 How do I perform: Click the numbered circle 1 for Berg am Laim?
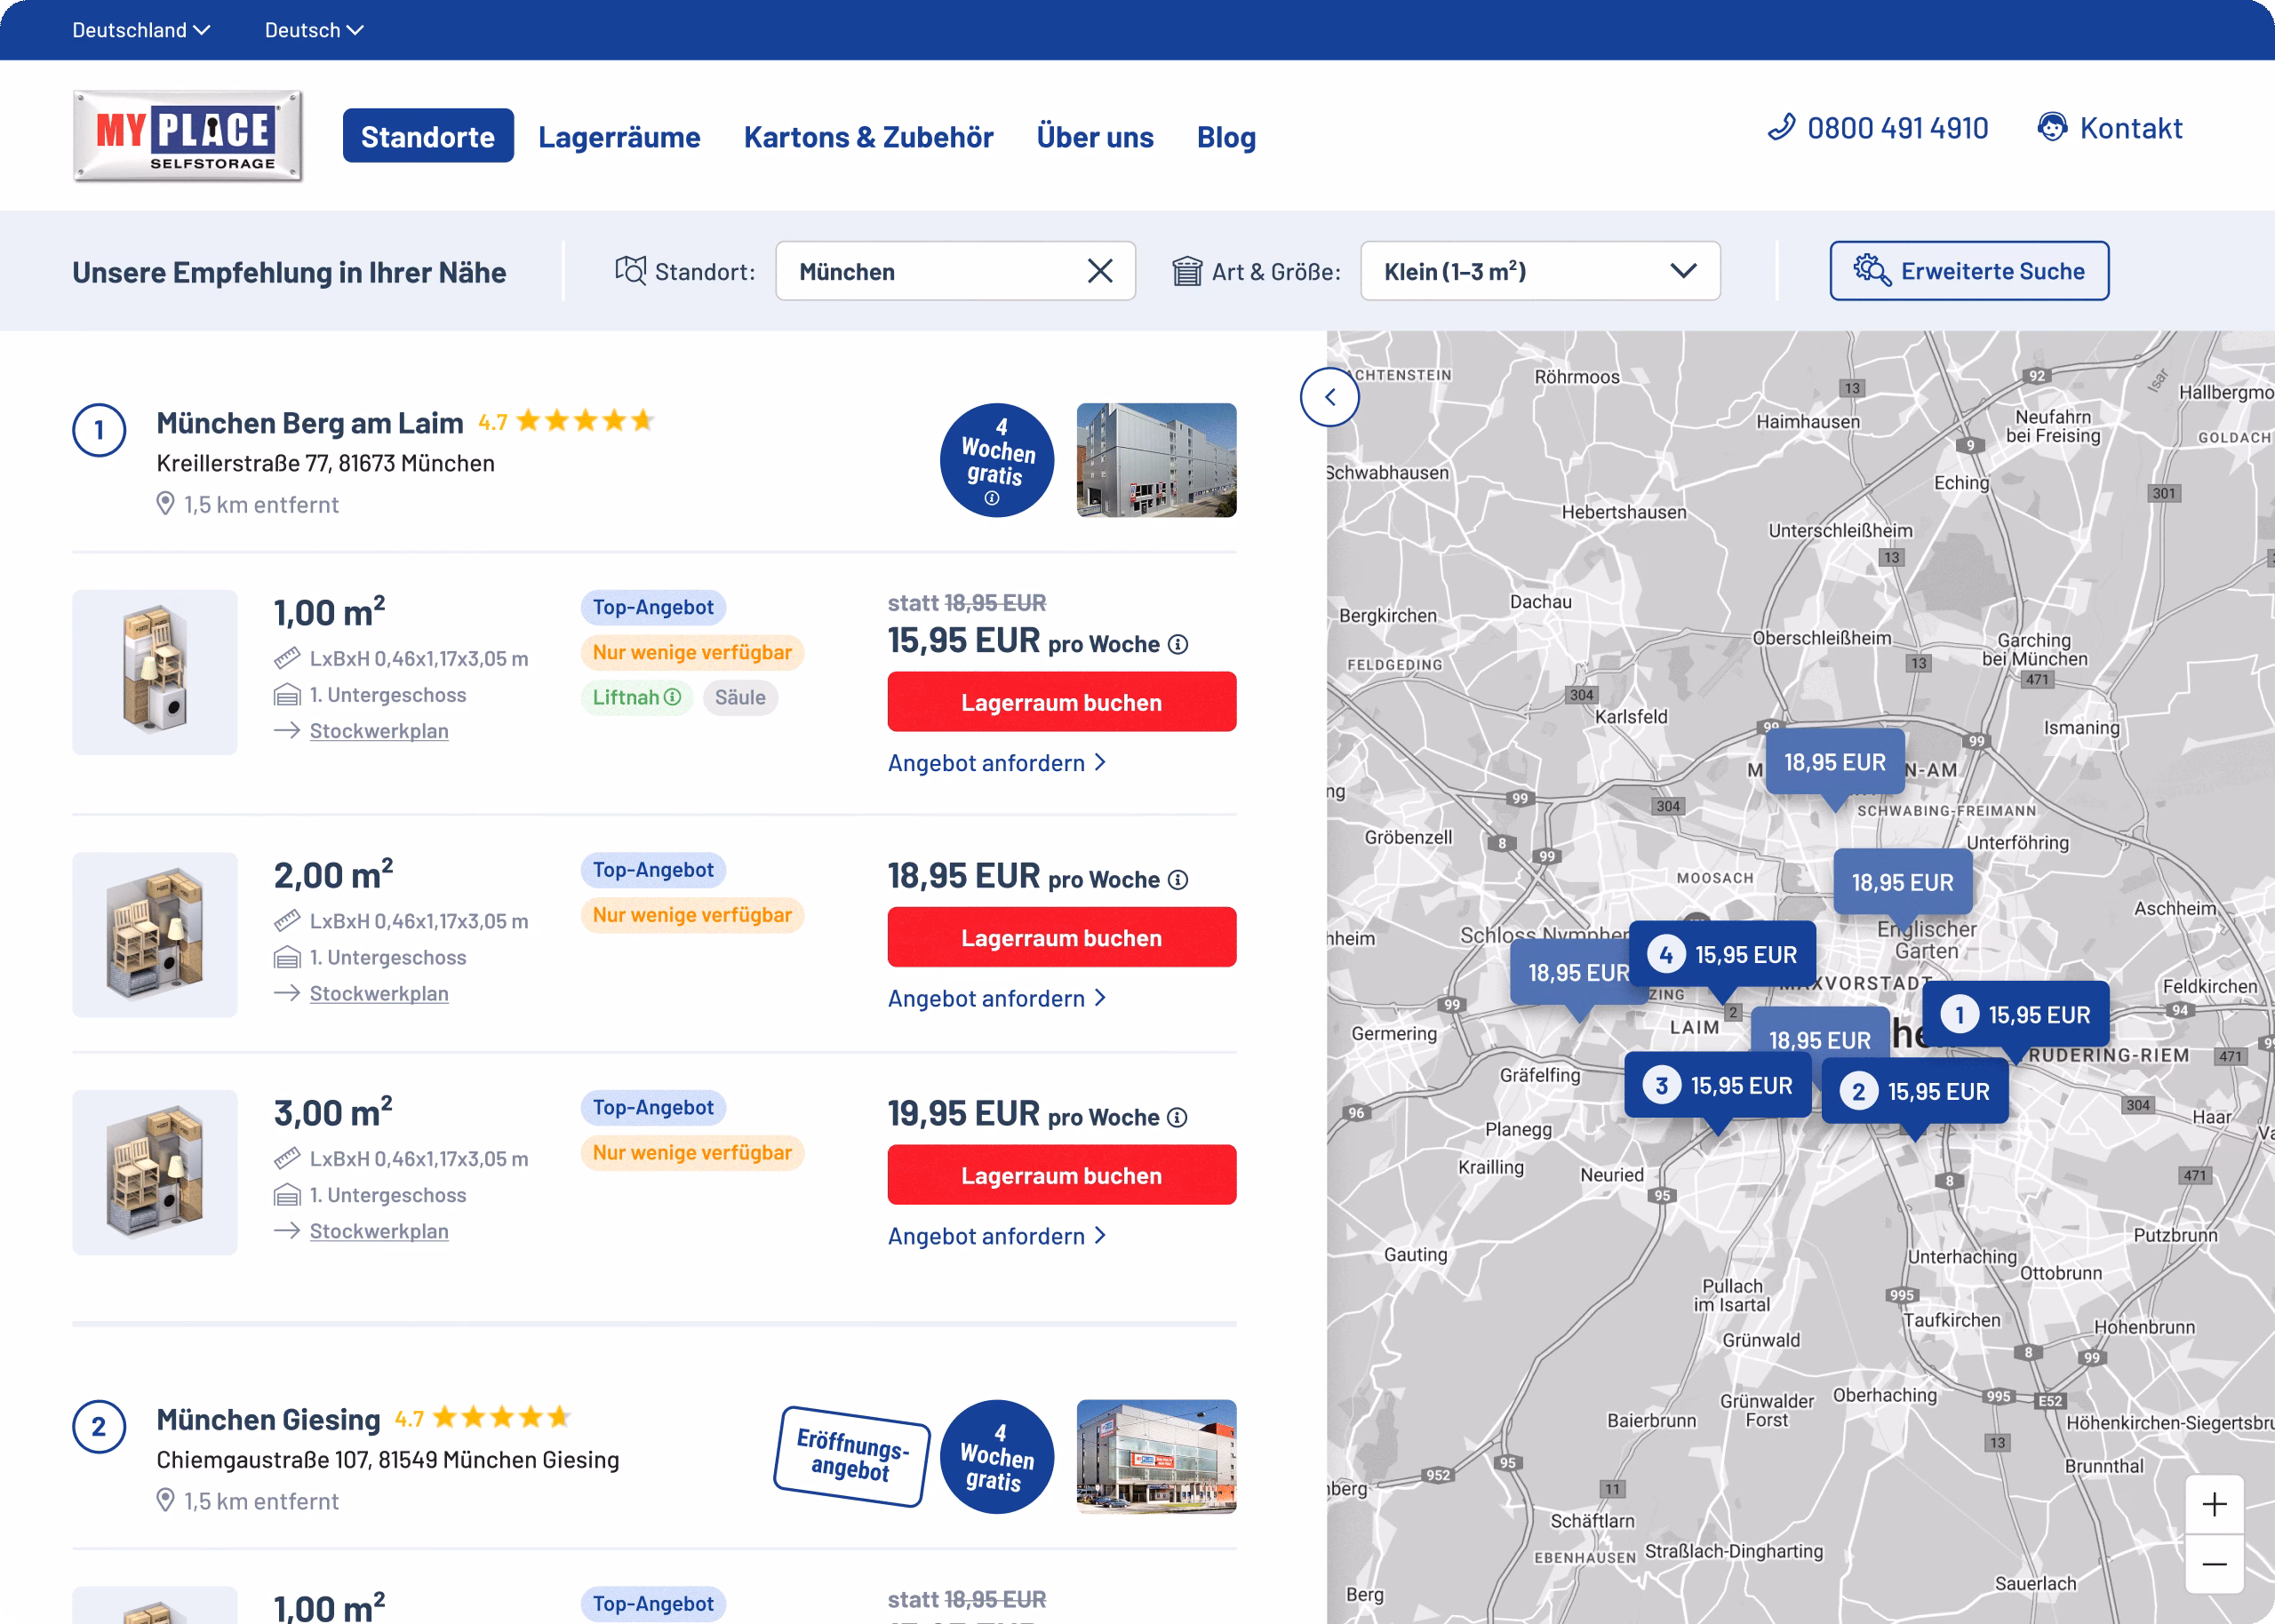(x=99, y=430)
